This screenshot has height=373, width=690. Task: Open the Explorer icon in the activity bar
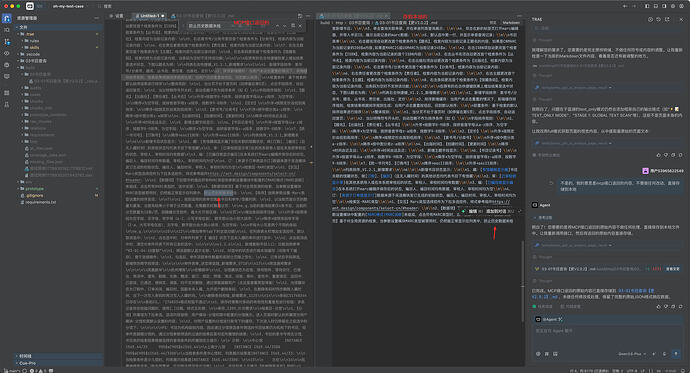click(7, 18)
